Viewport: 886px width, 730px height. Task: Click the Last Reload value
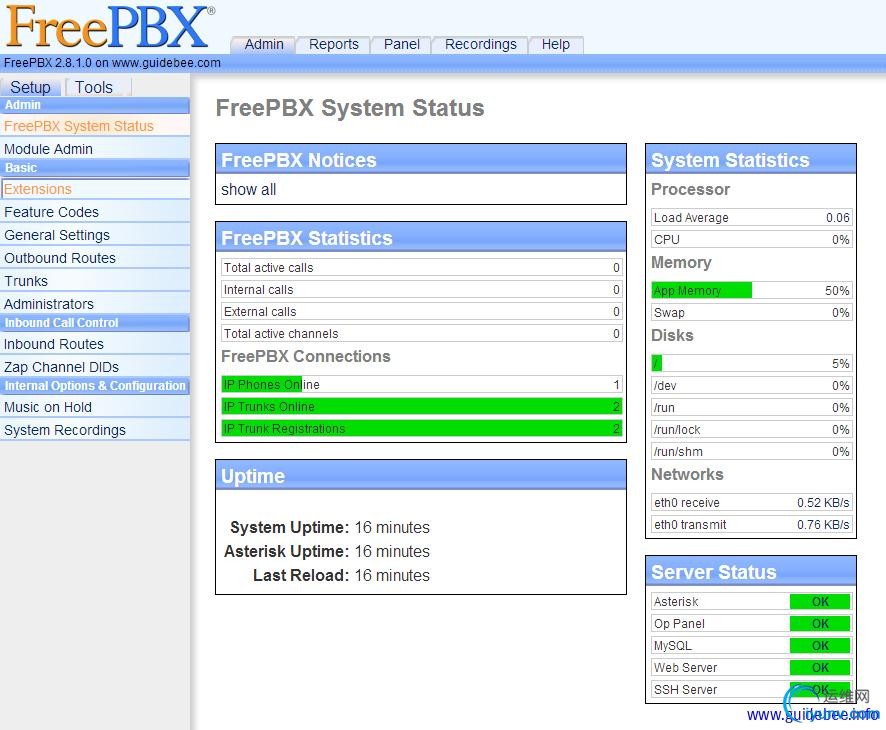(392, 575)
